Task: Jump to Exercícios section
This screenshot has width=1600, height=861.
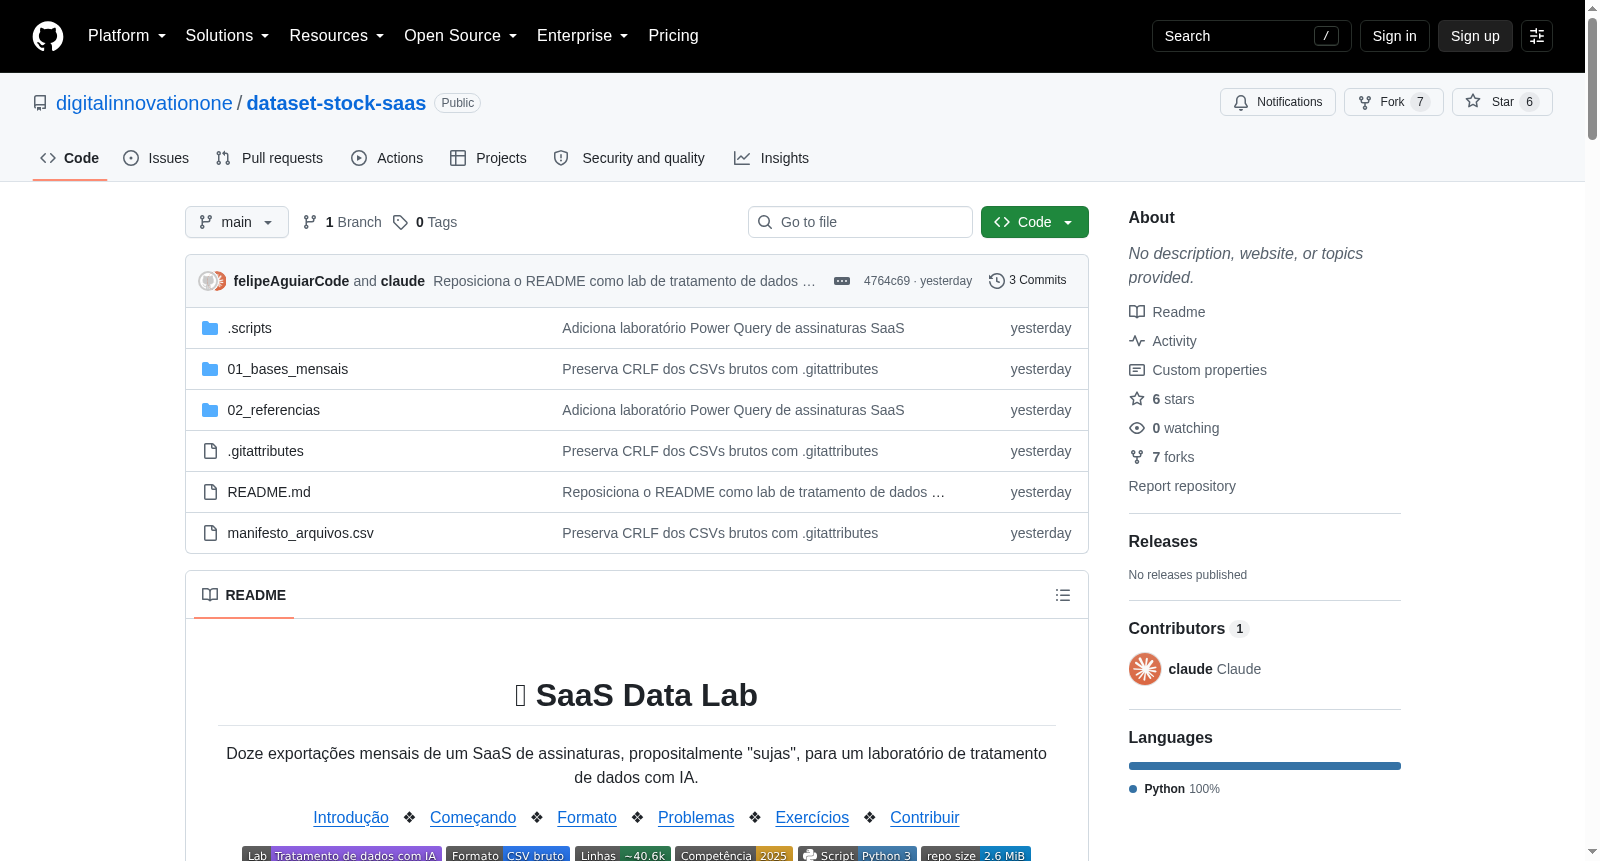Action: pos(812,817)
